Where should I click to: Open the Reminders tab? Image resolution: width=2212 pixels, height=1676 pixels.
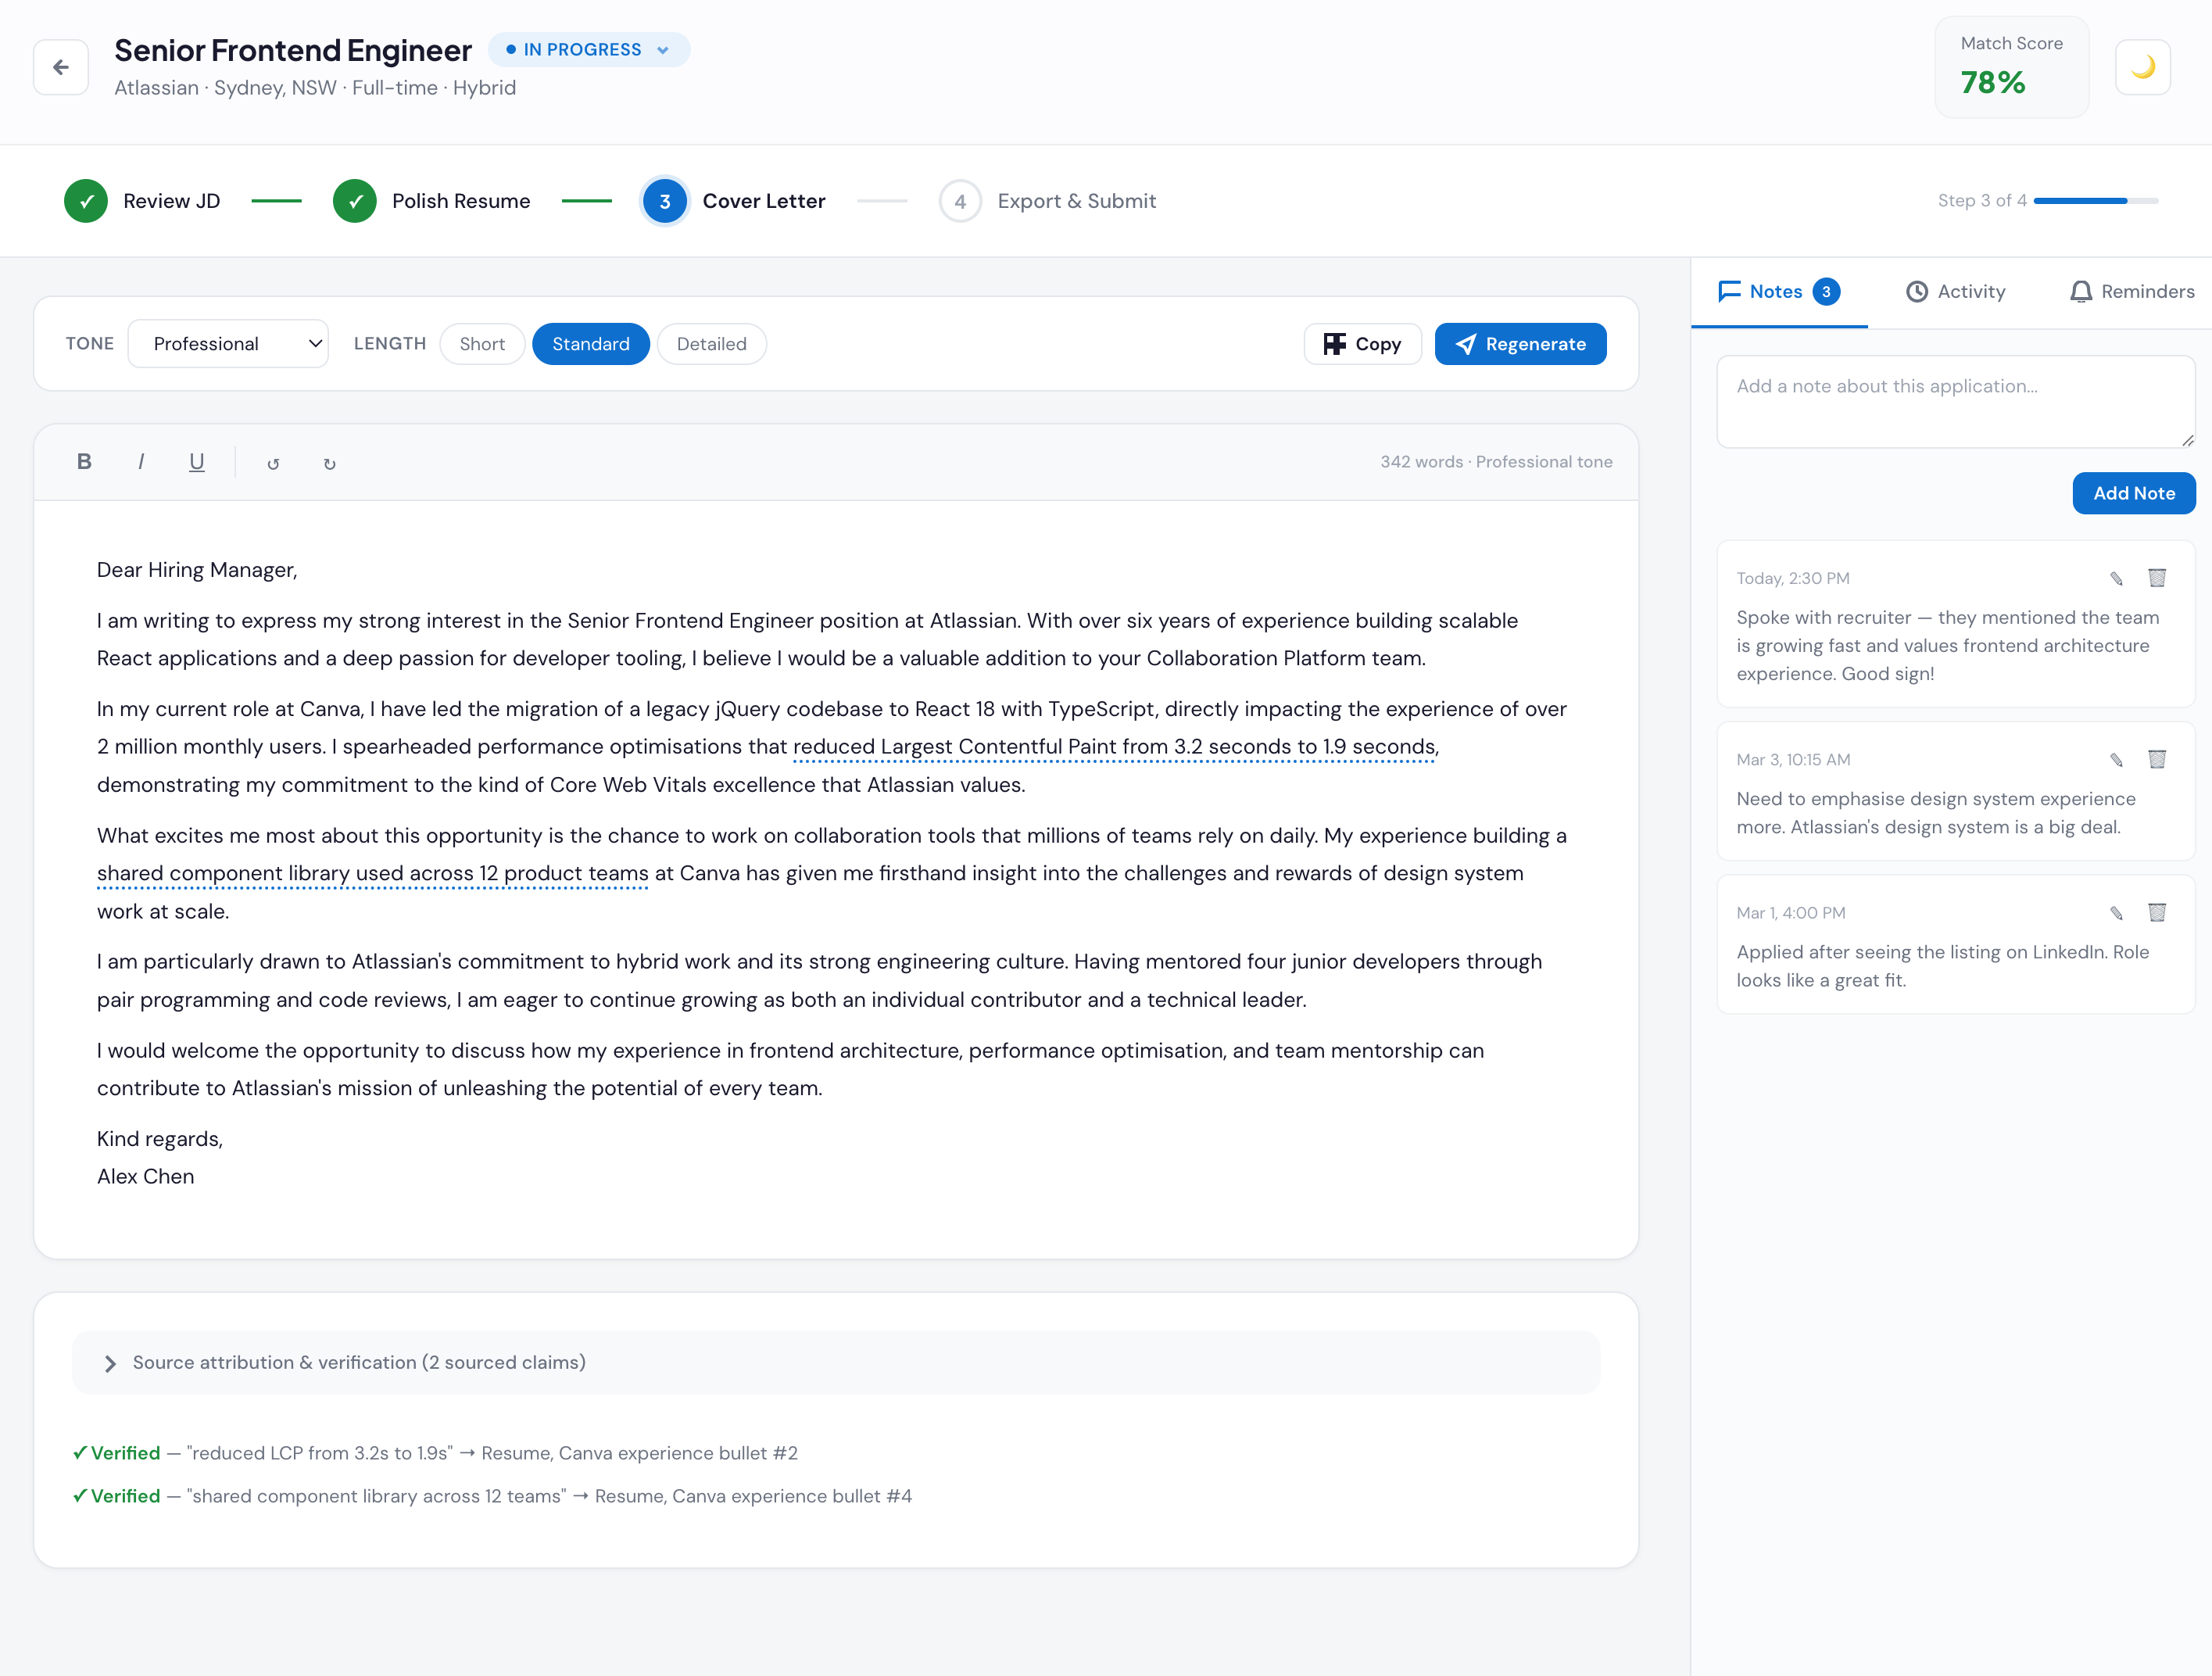click(2130, 291)
